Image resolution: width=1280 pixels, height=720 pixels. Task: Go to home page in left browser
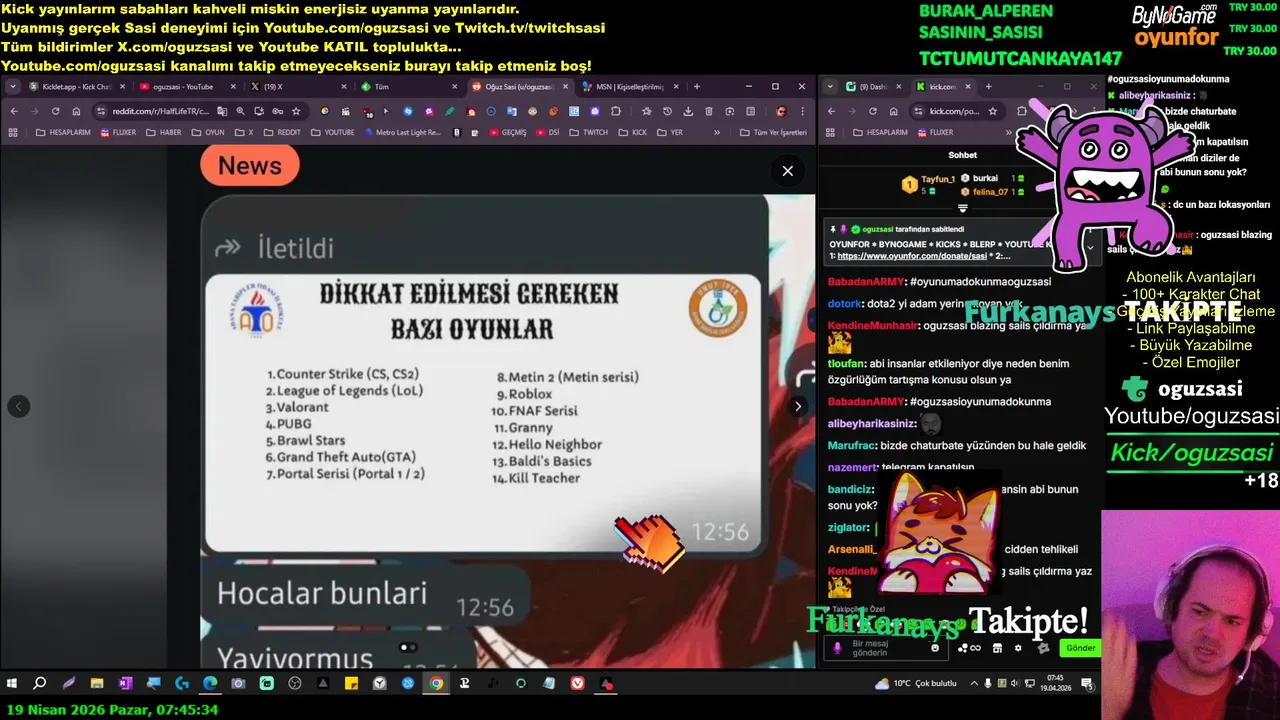pos(76,111)
